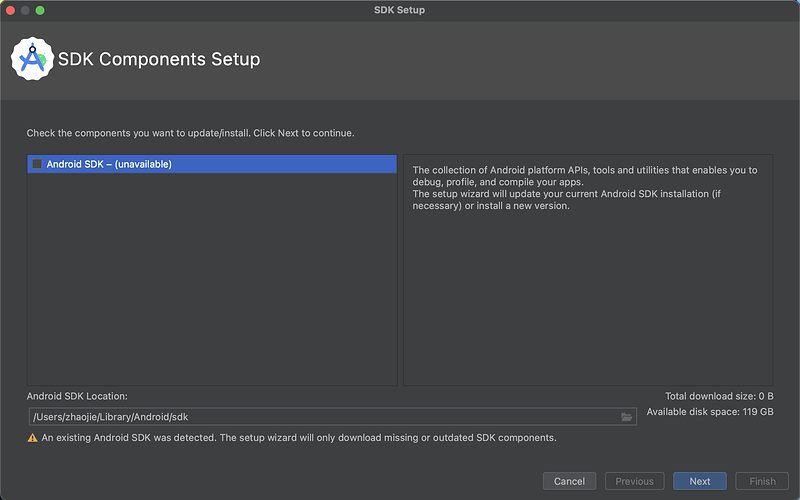Click the Cancel button
The image size is (800, 500).
(569, 481)
